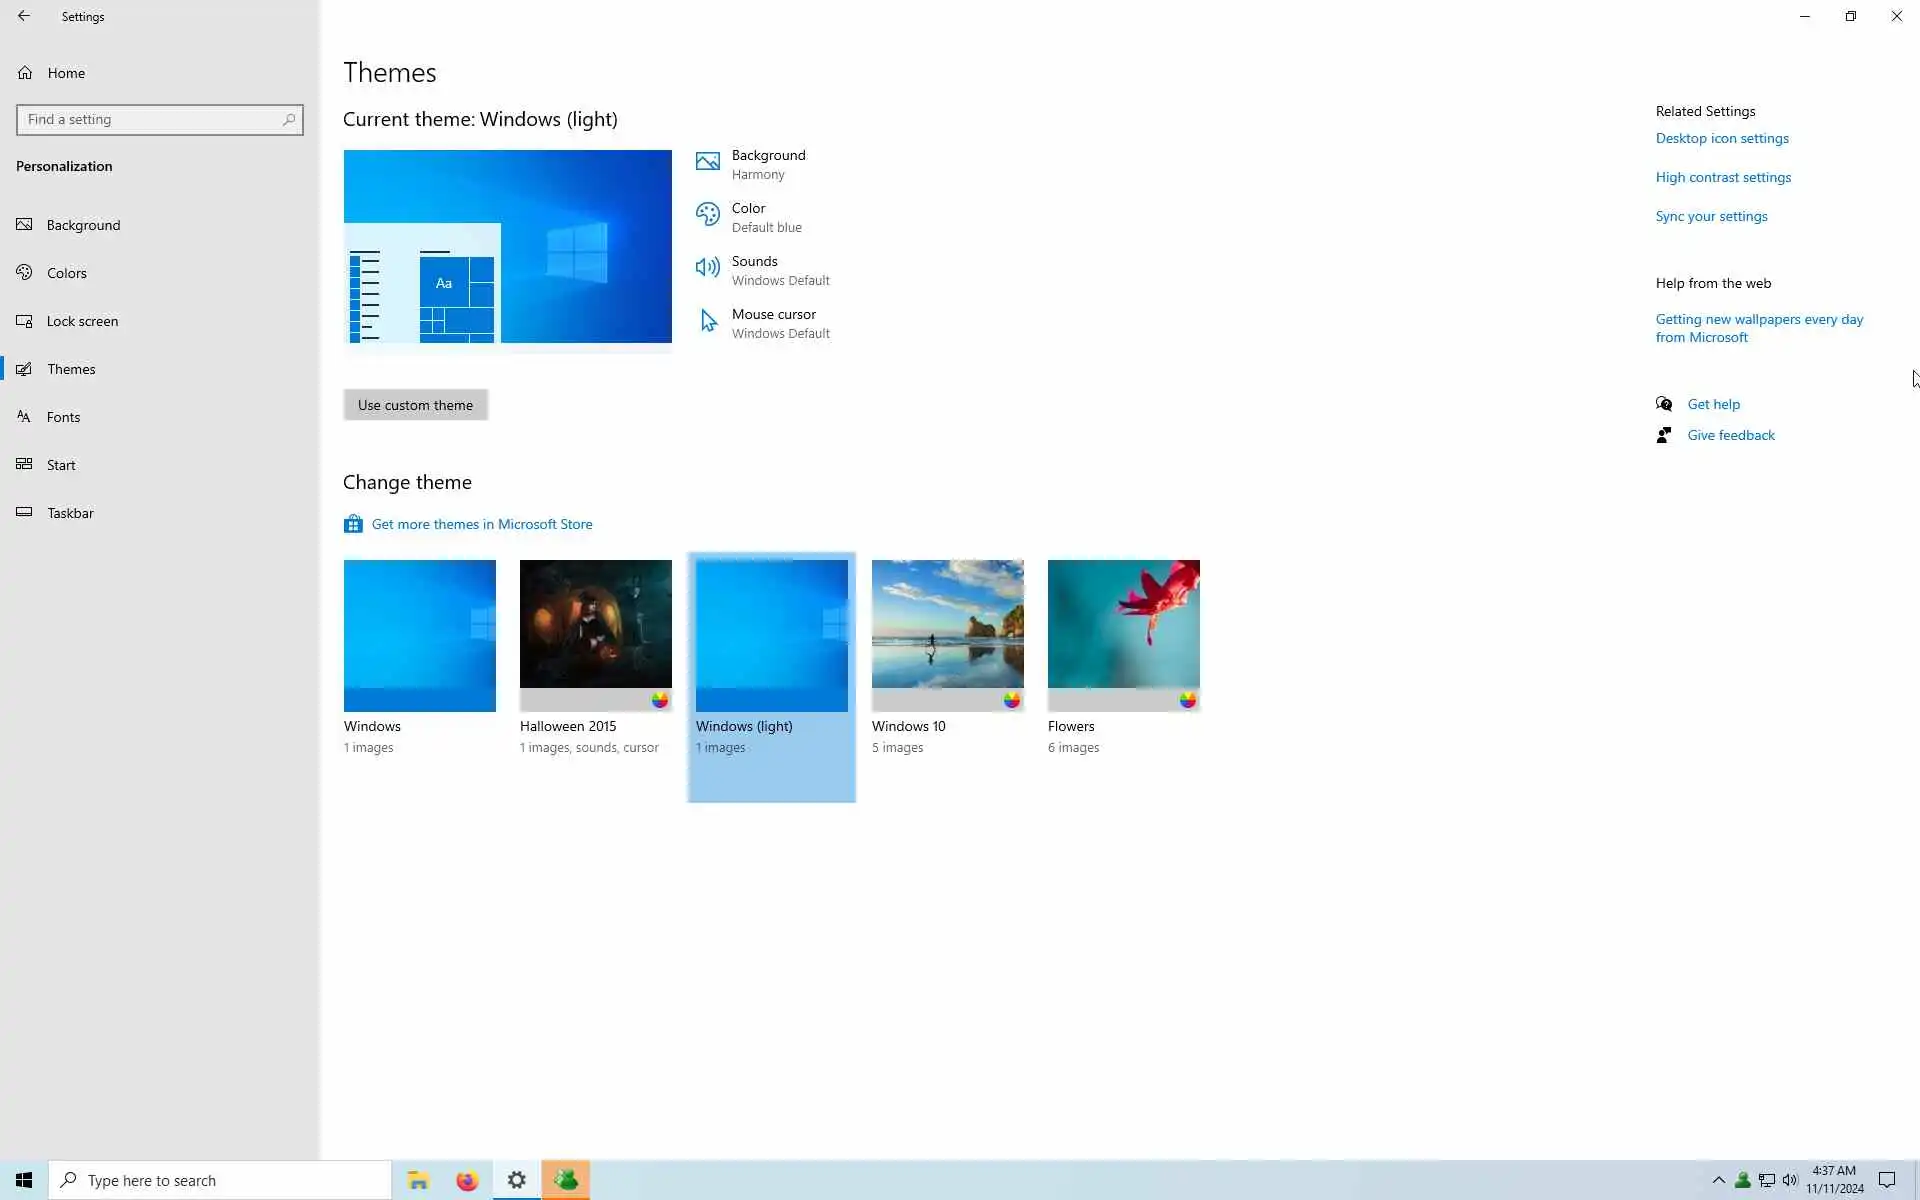Click the Background picture icon in theme details

pyautogui.click(x=707, y=162)
